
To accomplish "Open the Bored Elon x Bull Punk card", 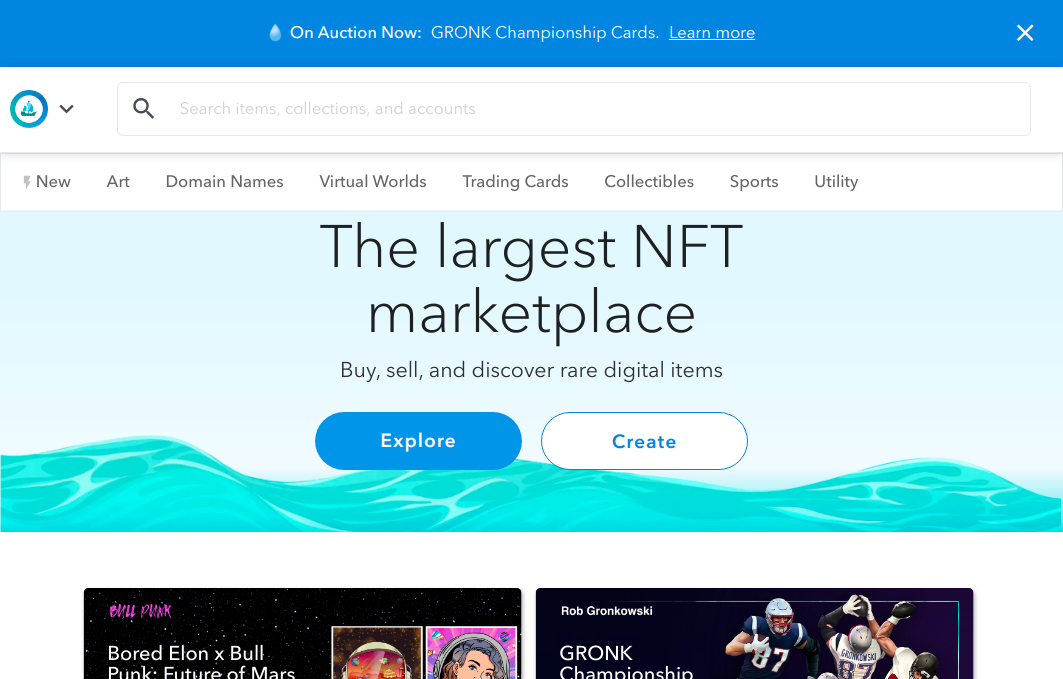I will coord(302,634).
